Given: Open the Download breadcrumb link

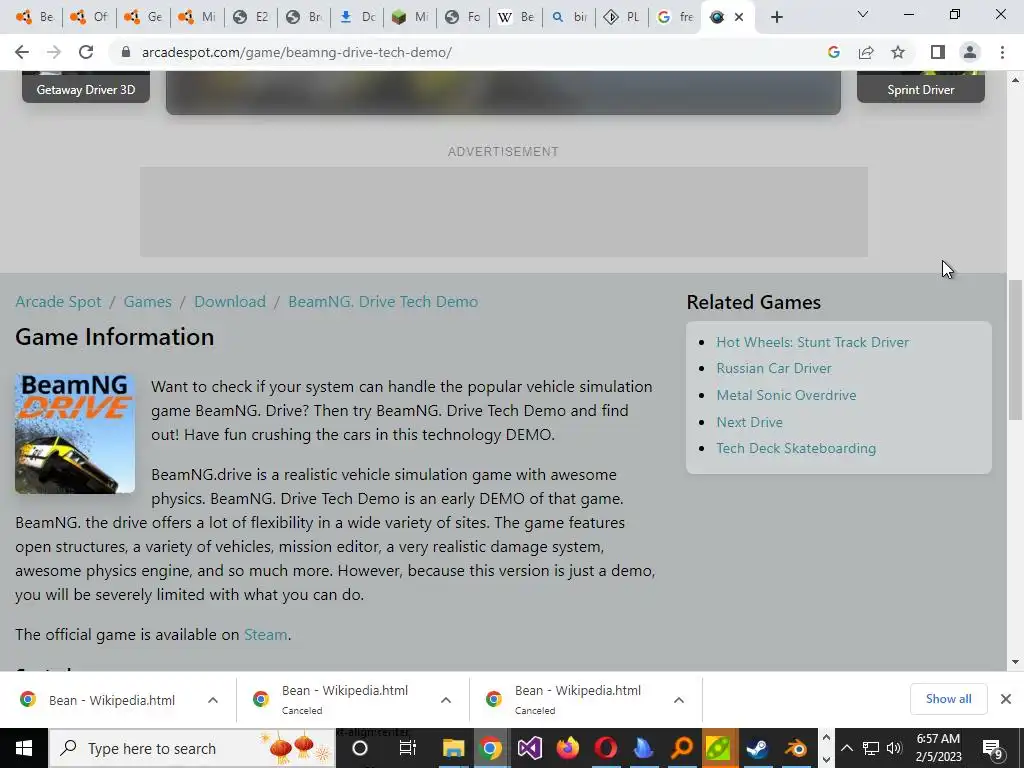Looking at the screenshot, I should tap(230, 302).
